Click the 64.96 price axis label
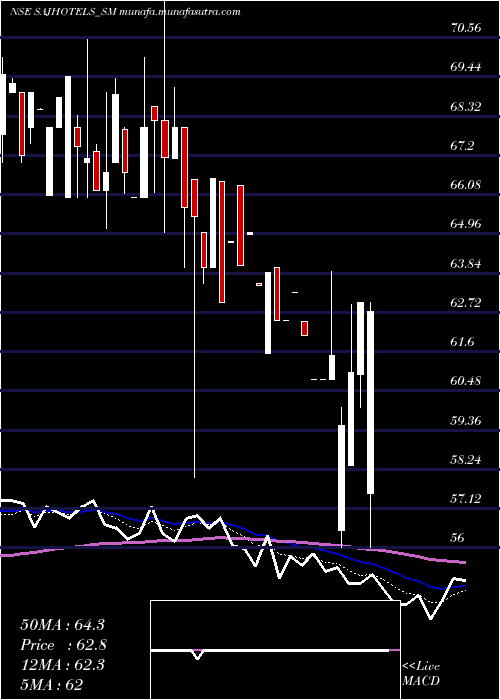 (466, 224)
